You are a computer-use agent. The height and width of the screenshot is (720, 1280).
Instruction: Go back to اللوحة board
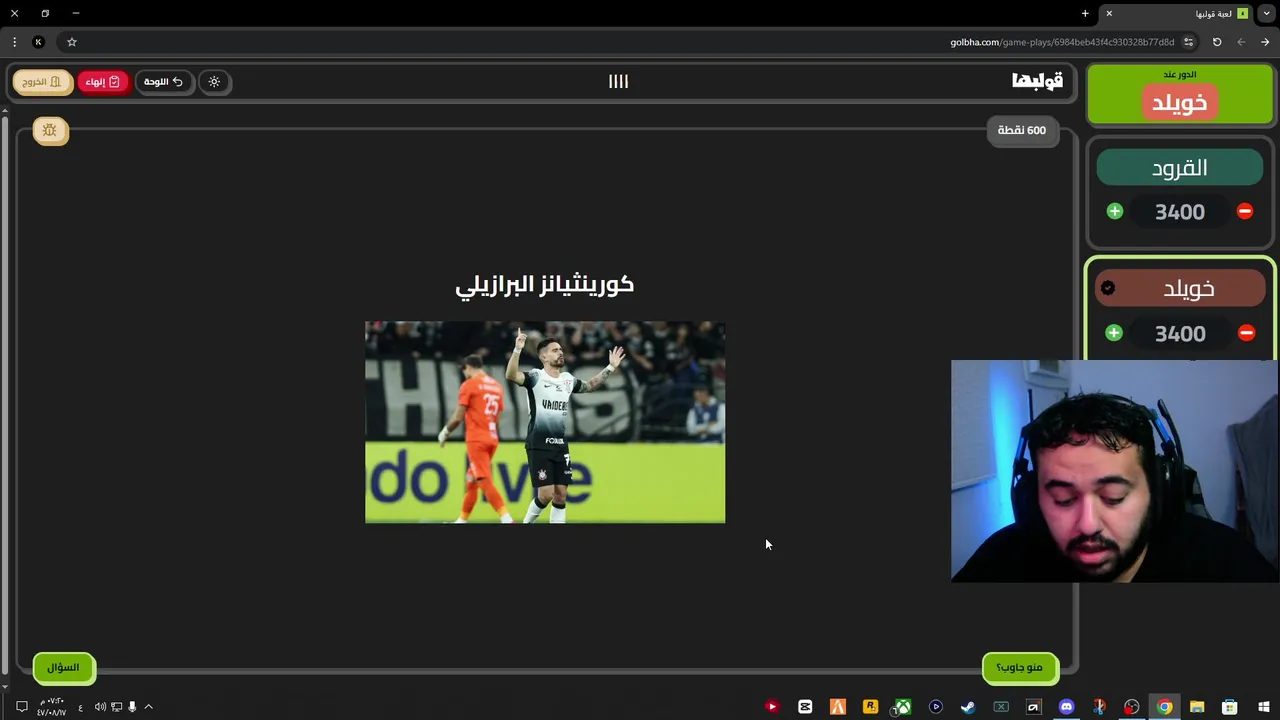(x=163, y=82)
